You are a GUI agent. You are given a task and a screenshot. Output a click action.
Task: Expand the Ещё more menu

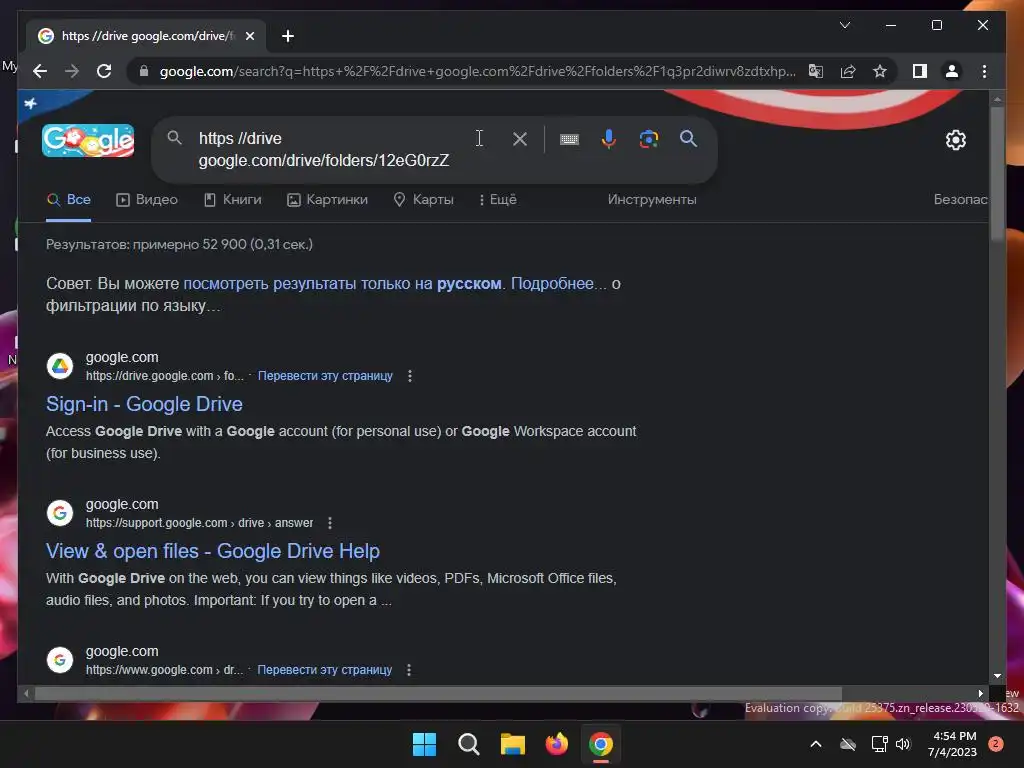pyautogui.click(x=498, y=200)
